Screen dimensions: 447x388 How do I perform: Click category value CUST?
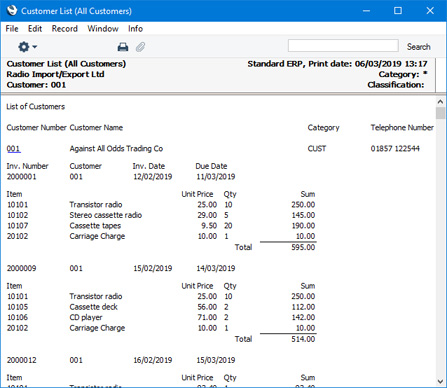[x=317, y=149]
